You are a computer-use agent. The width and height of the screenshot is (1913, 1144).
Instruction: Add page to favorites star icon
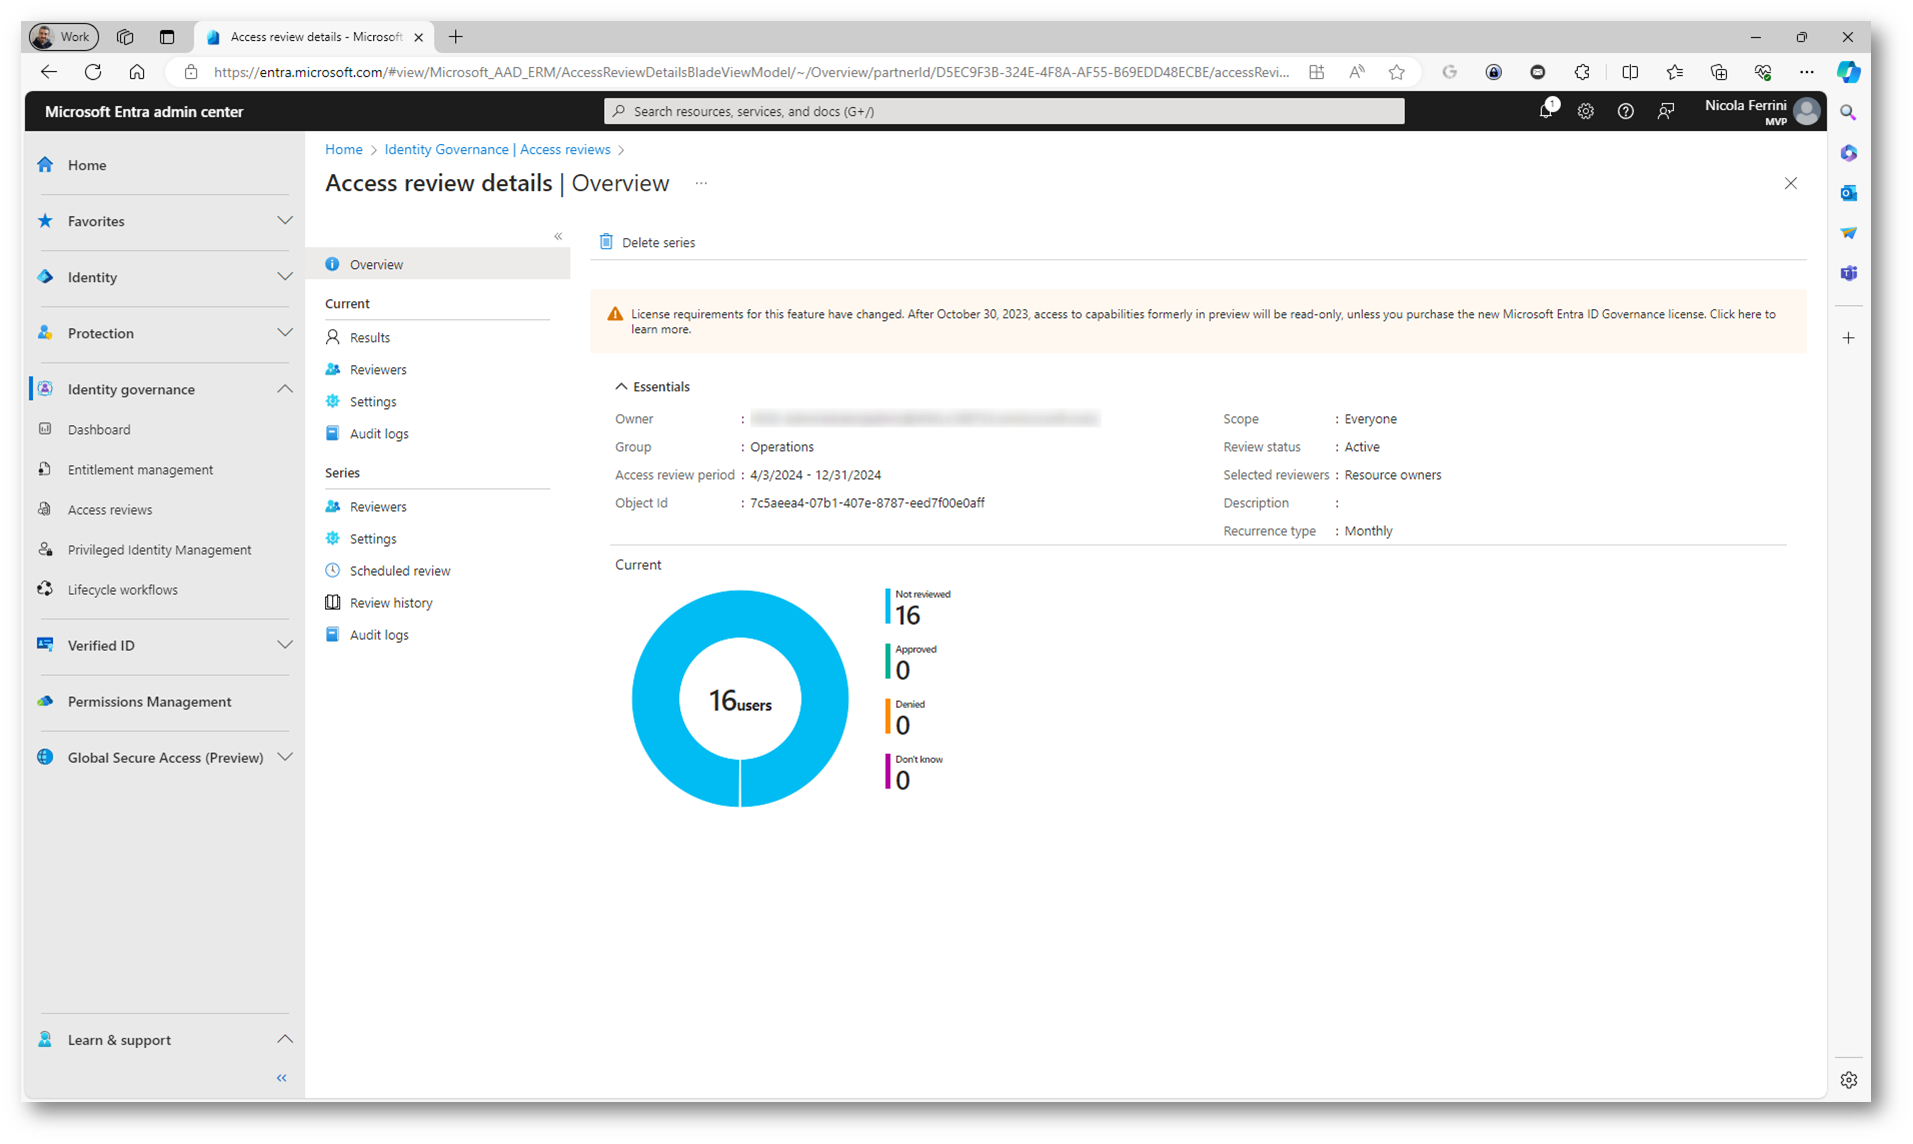(x=1397, y=72)
